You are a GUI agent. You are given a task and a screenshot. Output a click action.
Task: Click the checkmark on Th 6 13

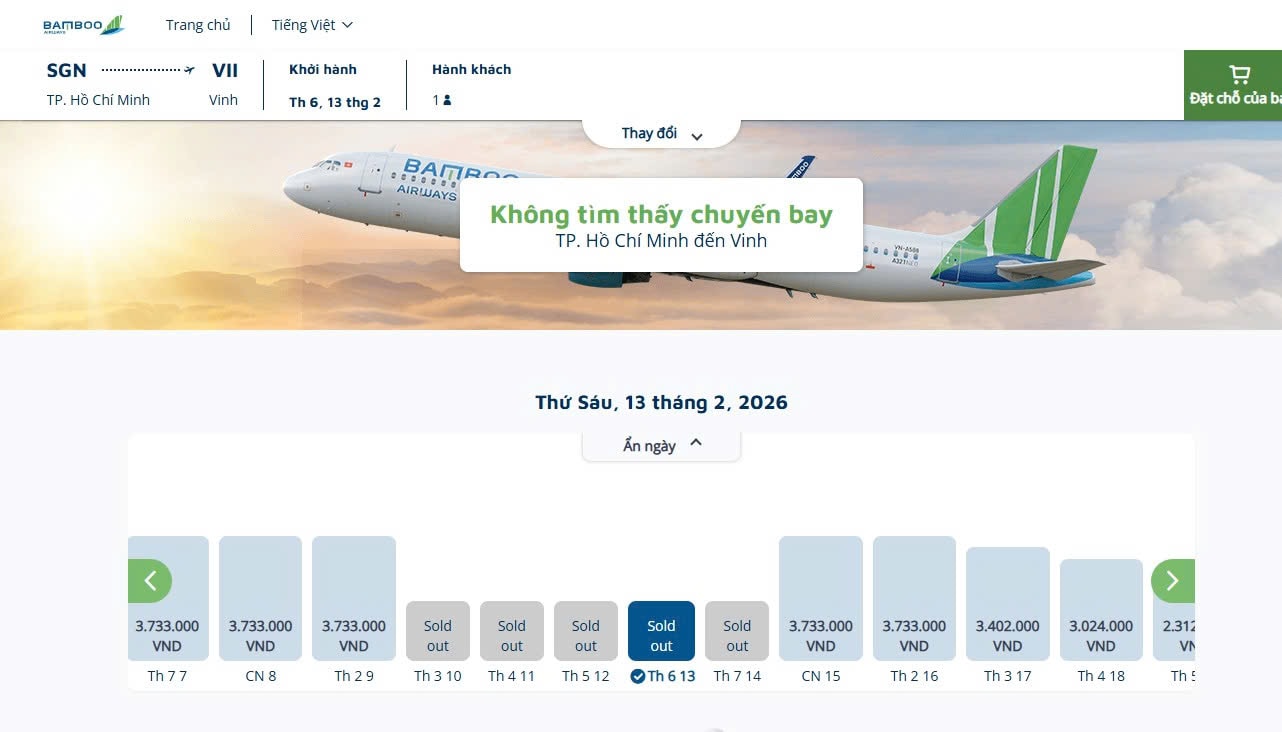tap(637, 676)
